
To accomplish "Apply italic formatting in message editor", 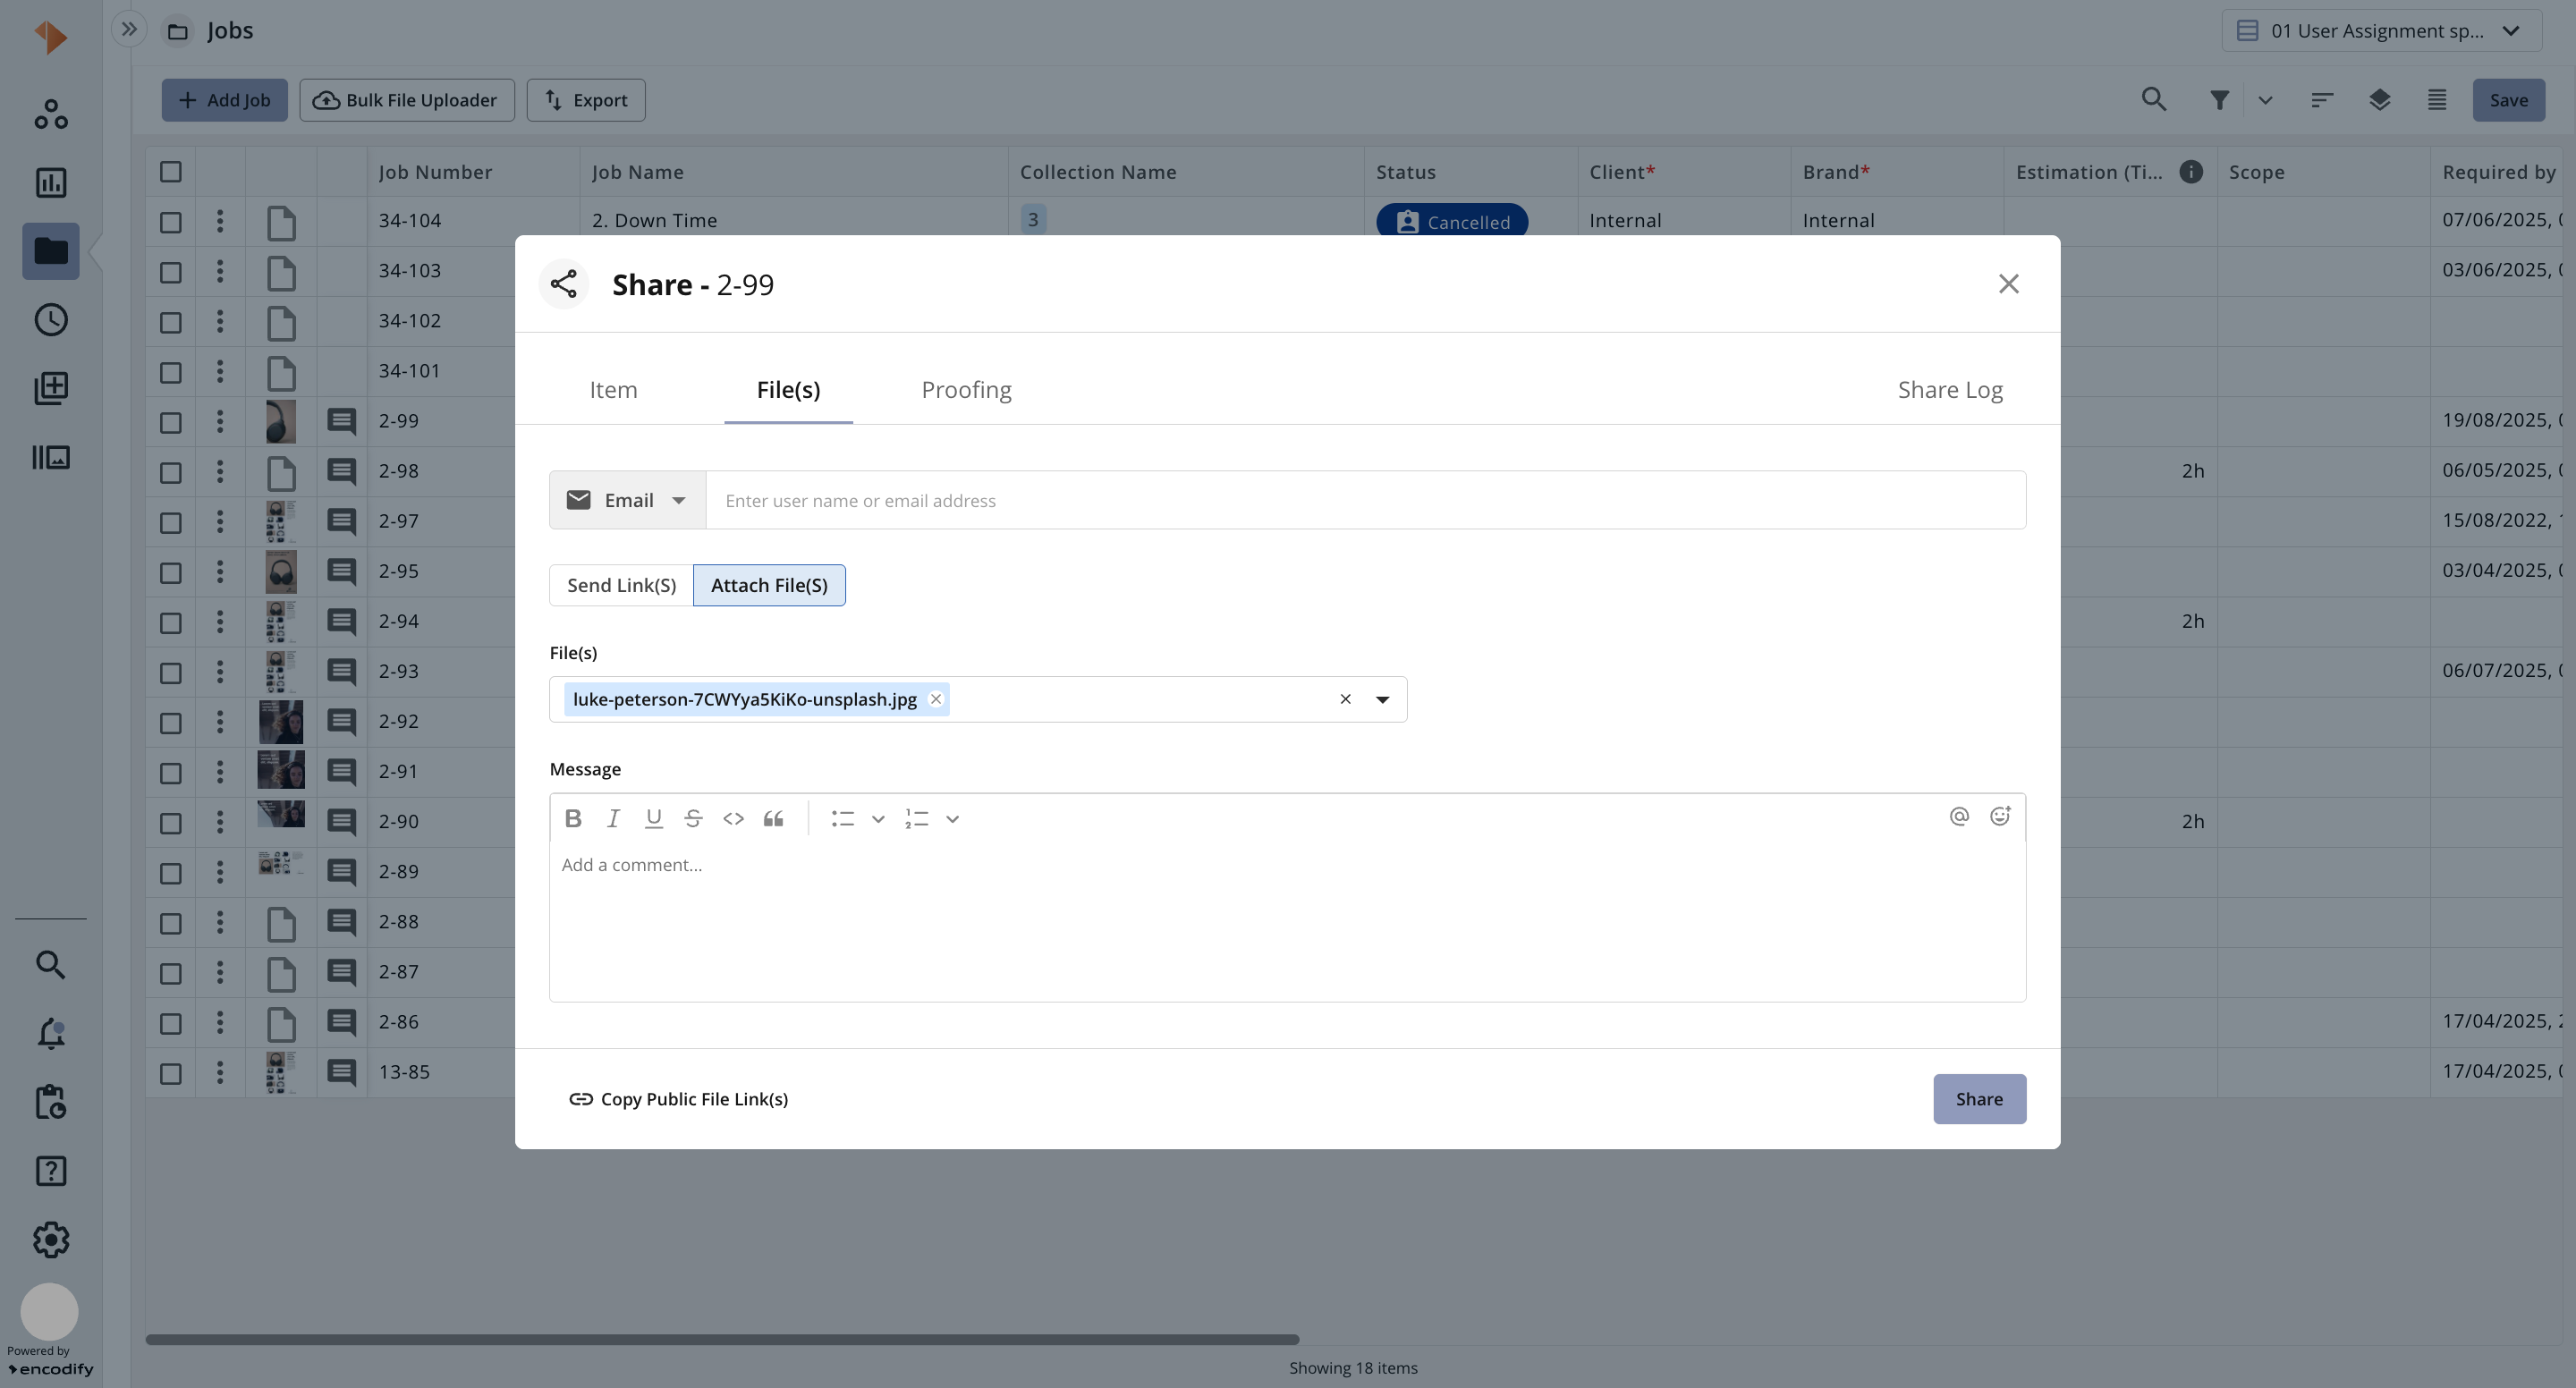I will [x=613, y=818].
